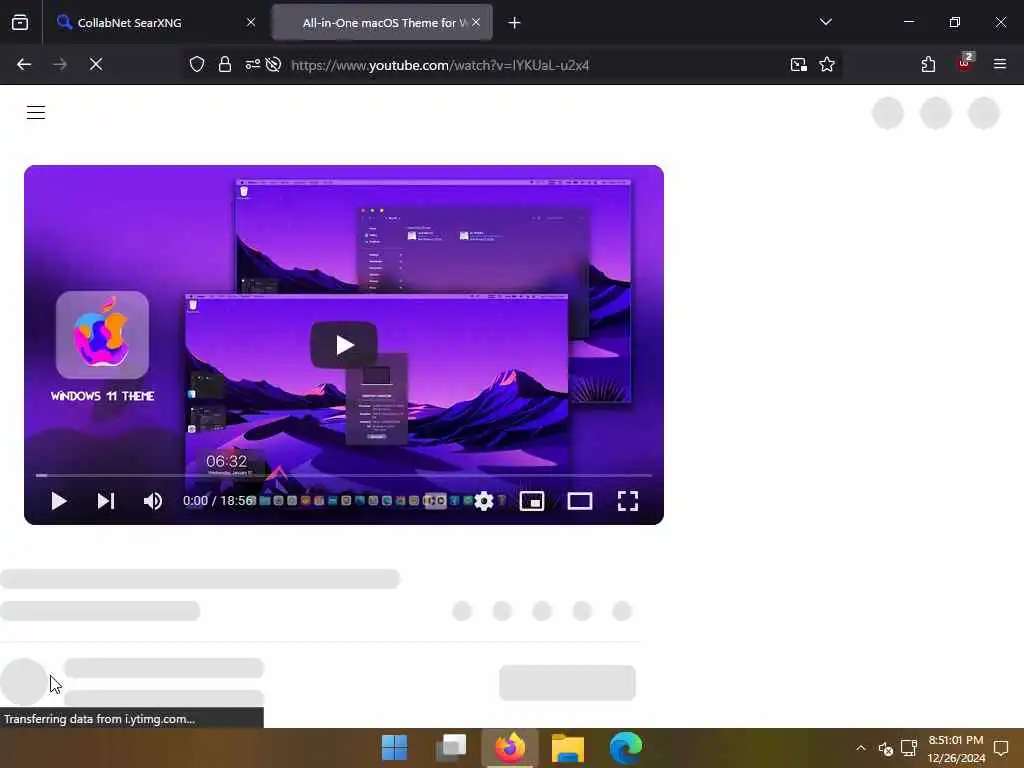The width and height of the screenshot is (1024, 768).
Task: Show hidden system tray icons
Action: [861, 748]
